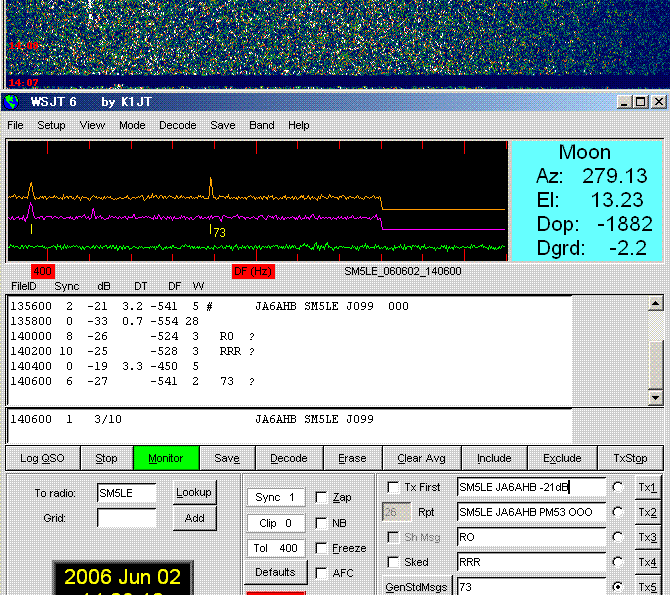670x595 pixels.
Task: Enable the NB checkbox
Action: pos(321,523)
